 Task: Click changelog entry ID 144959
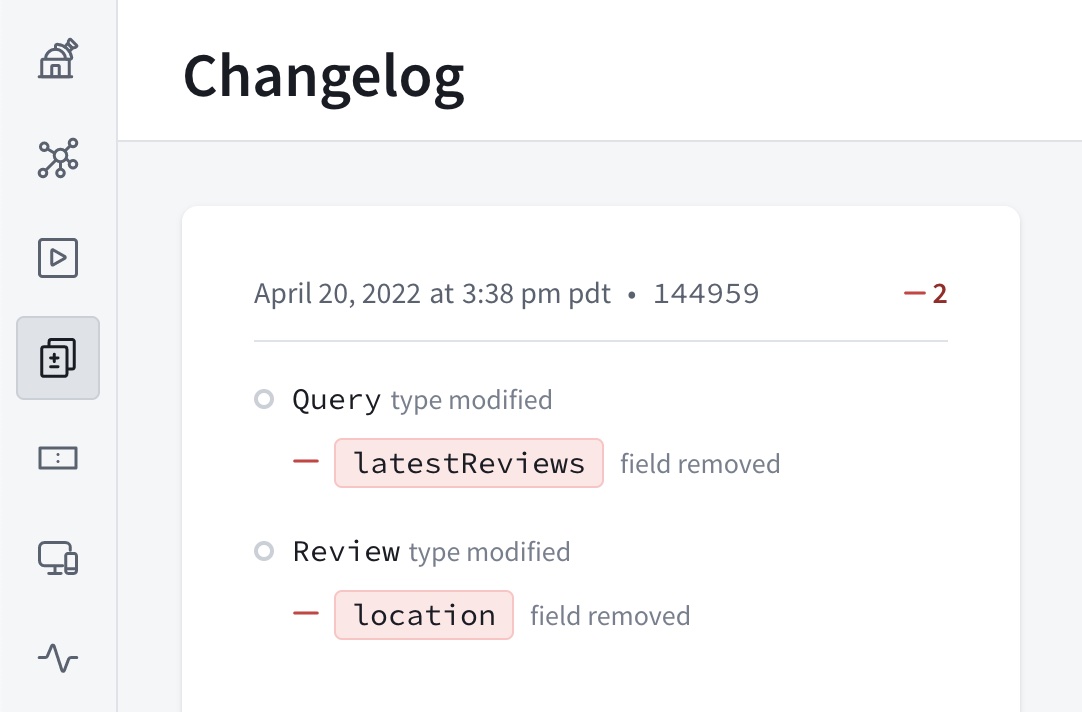point(707,293)
